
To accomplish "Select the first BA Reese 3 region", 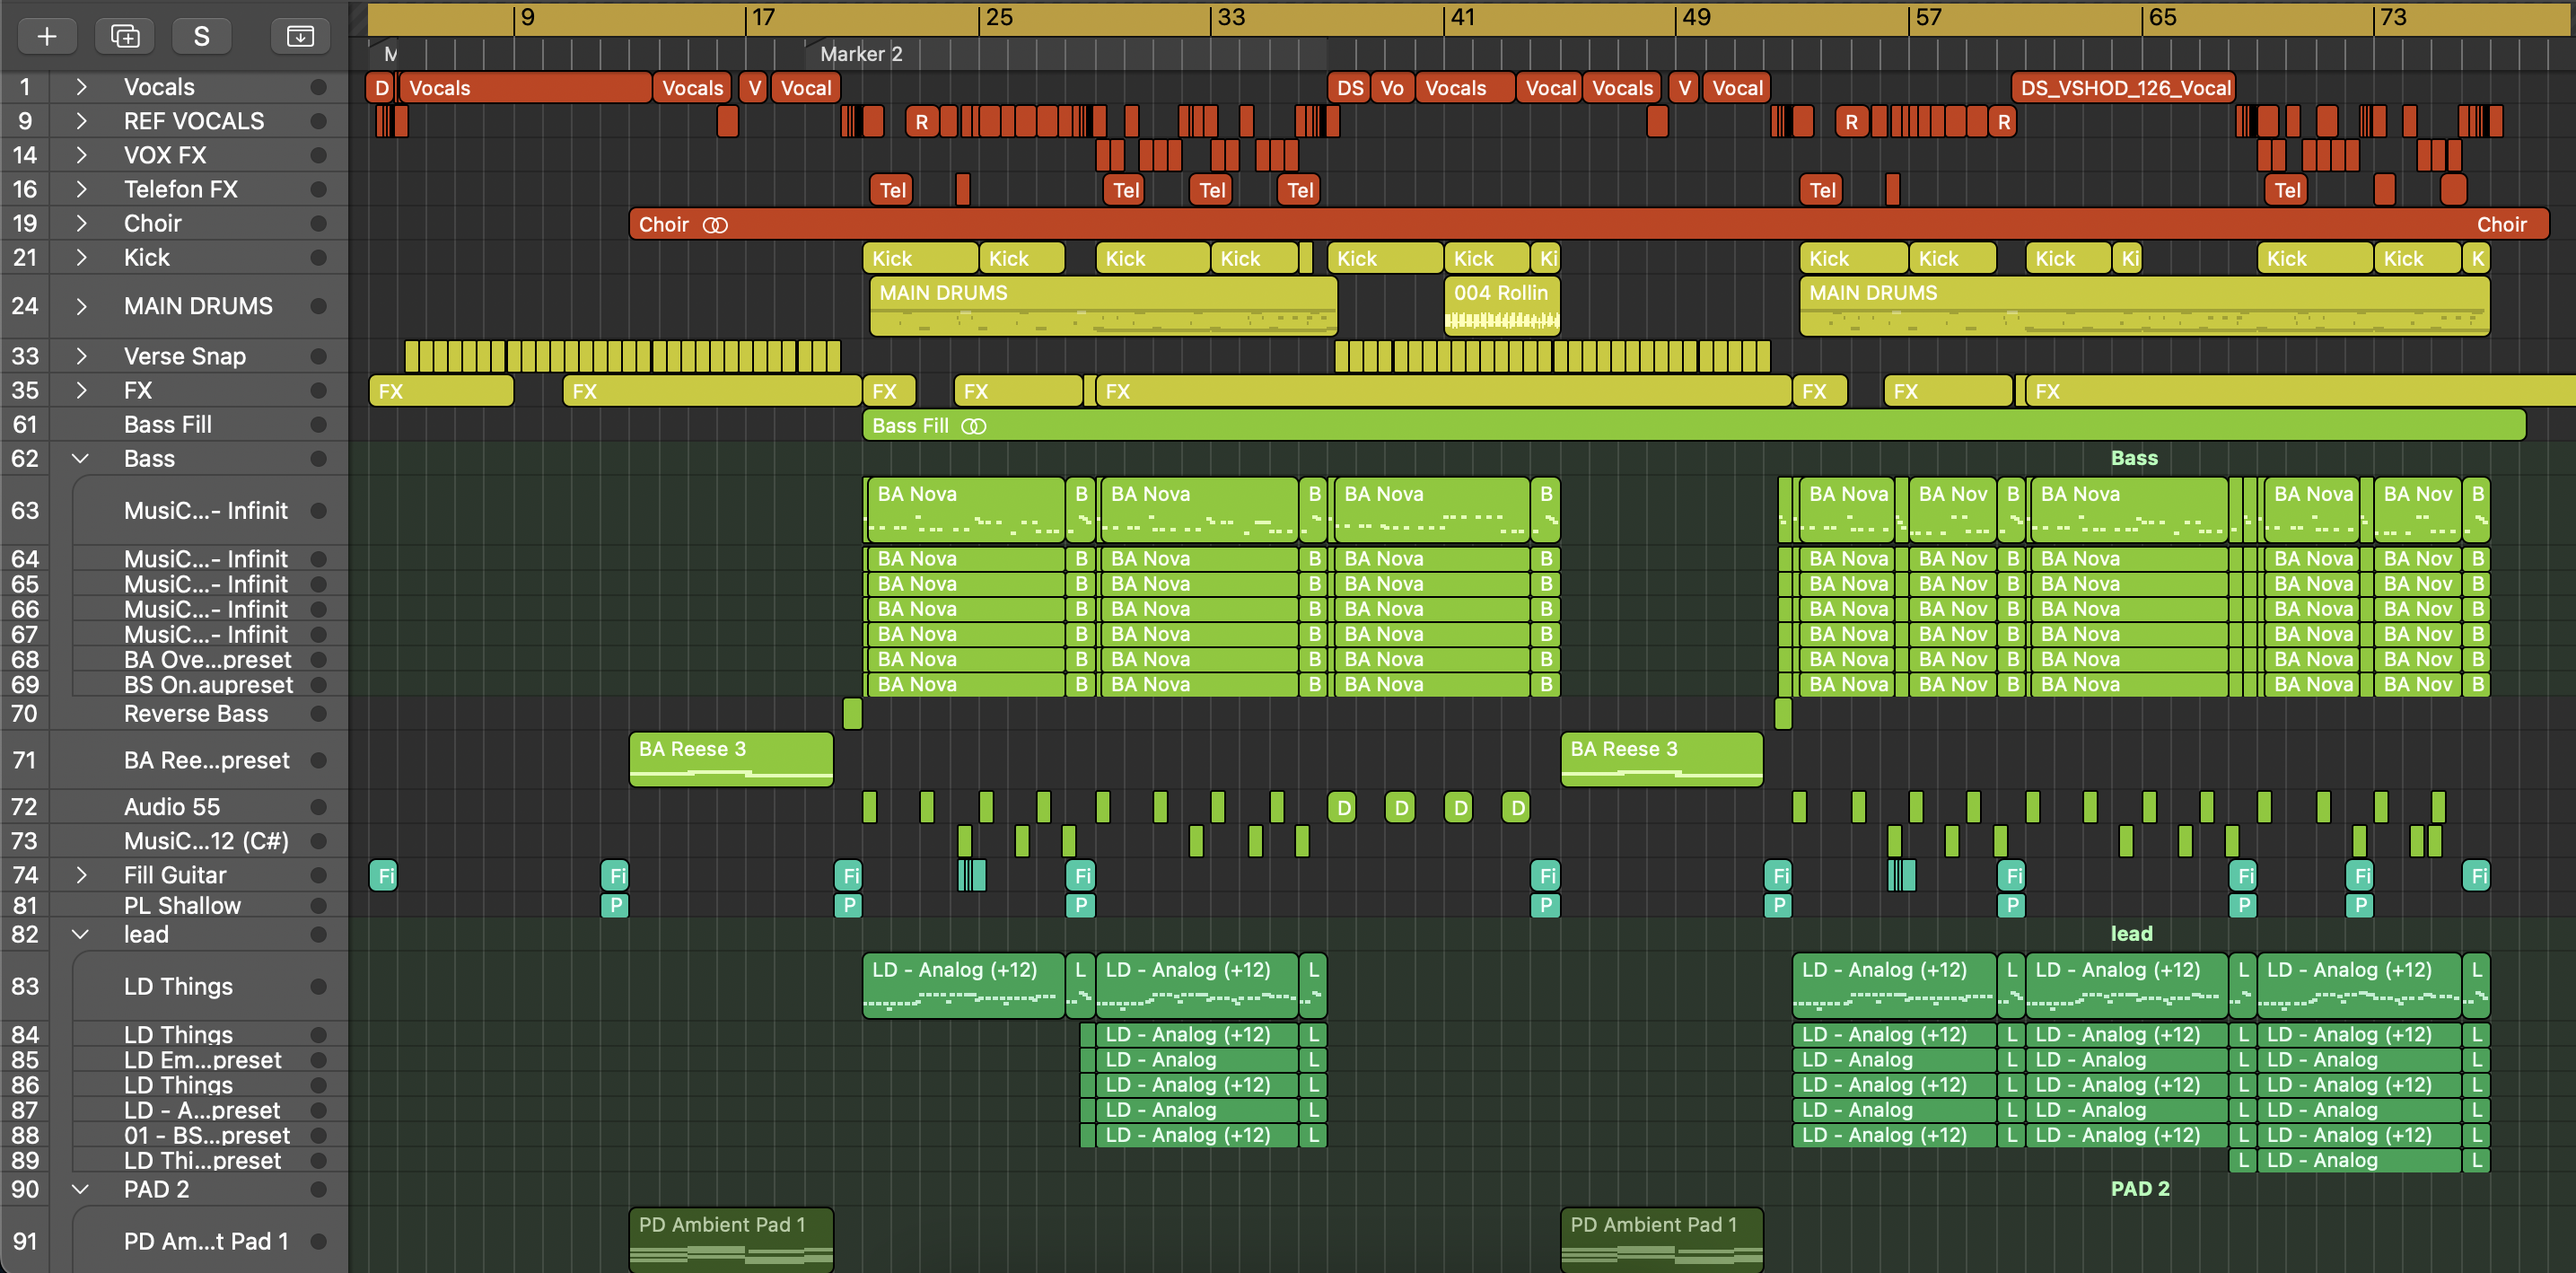I will [731, 759].
